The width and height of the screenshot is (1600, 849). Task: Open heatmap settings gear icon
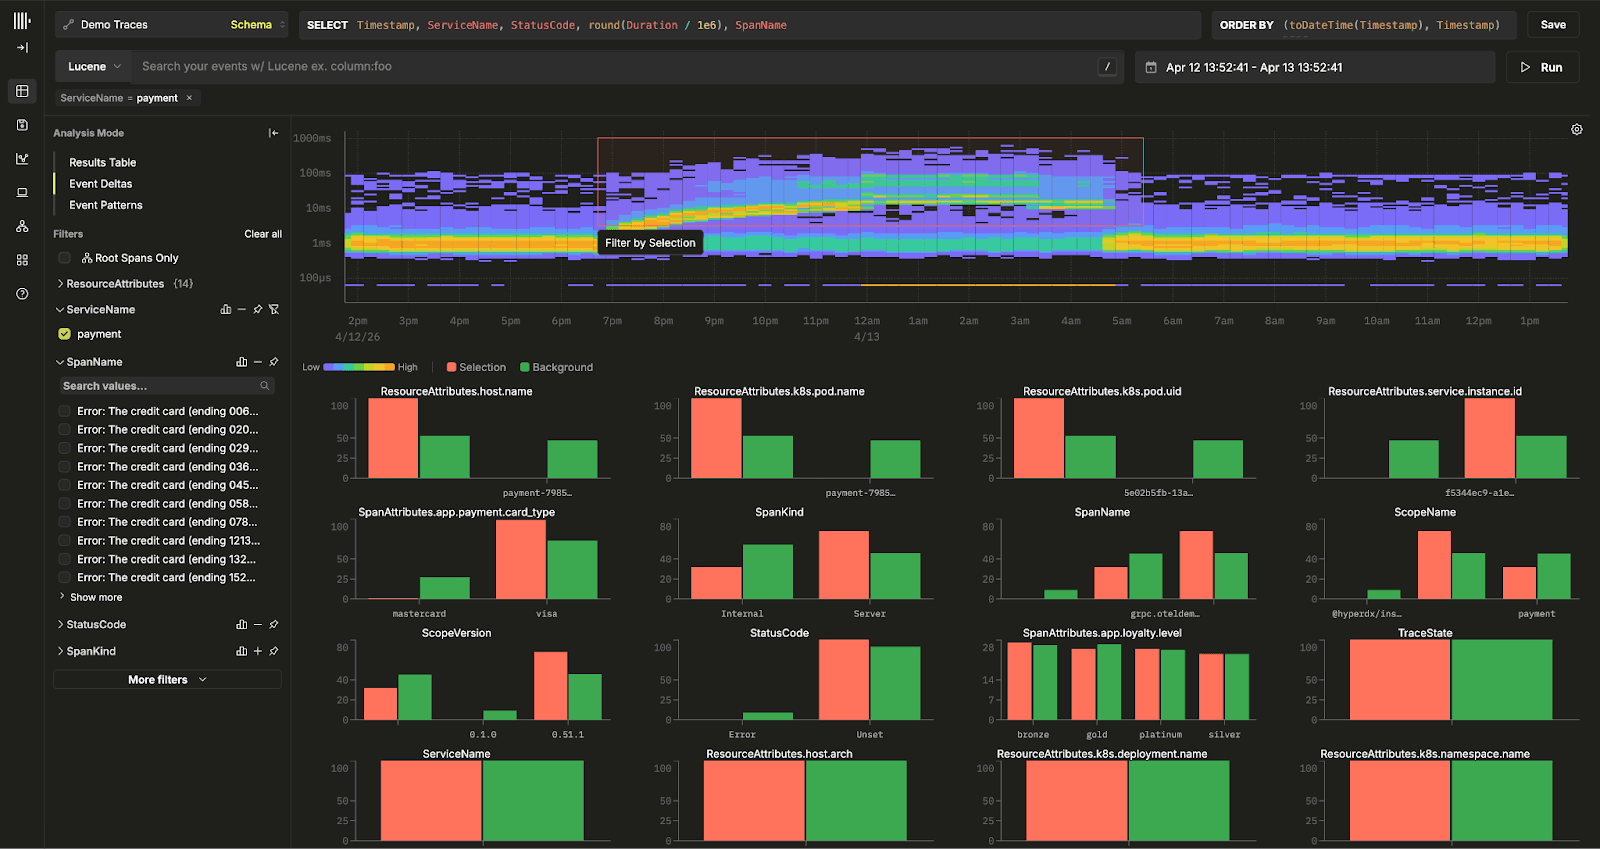(1576, 130)
